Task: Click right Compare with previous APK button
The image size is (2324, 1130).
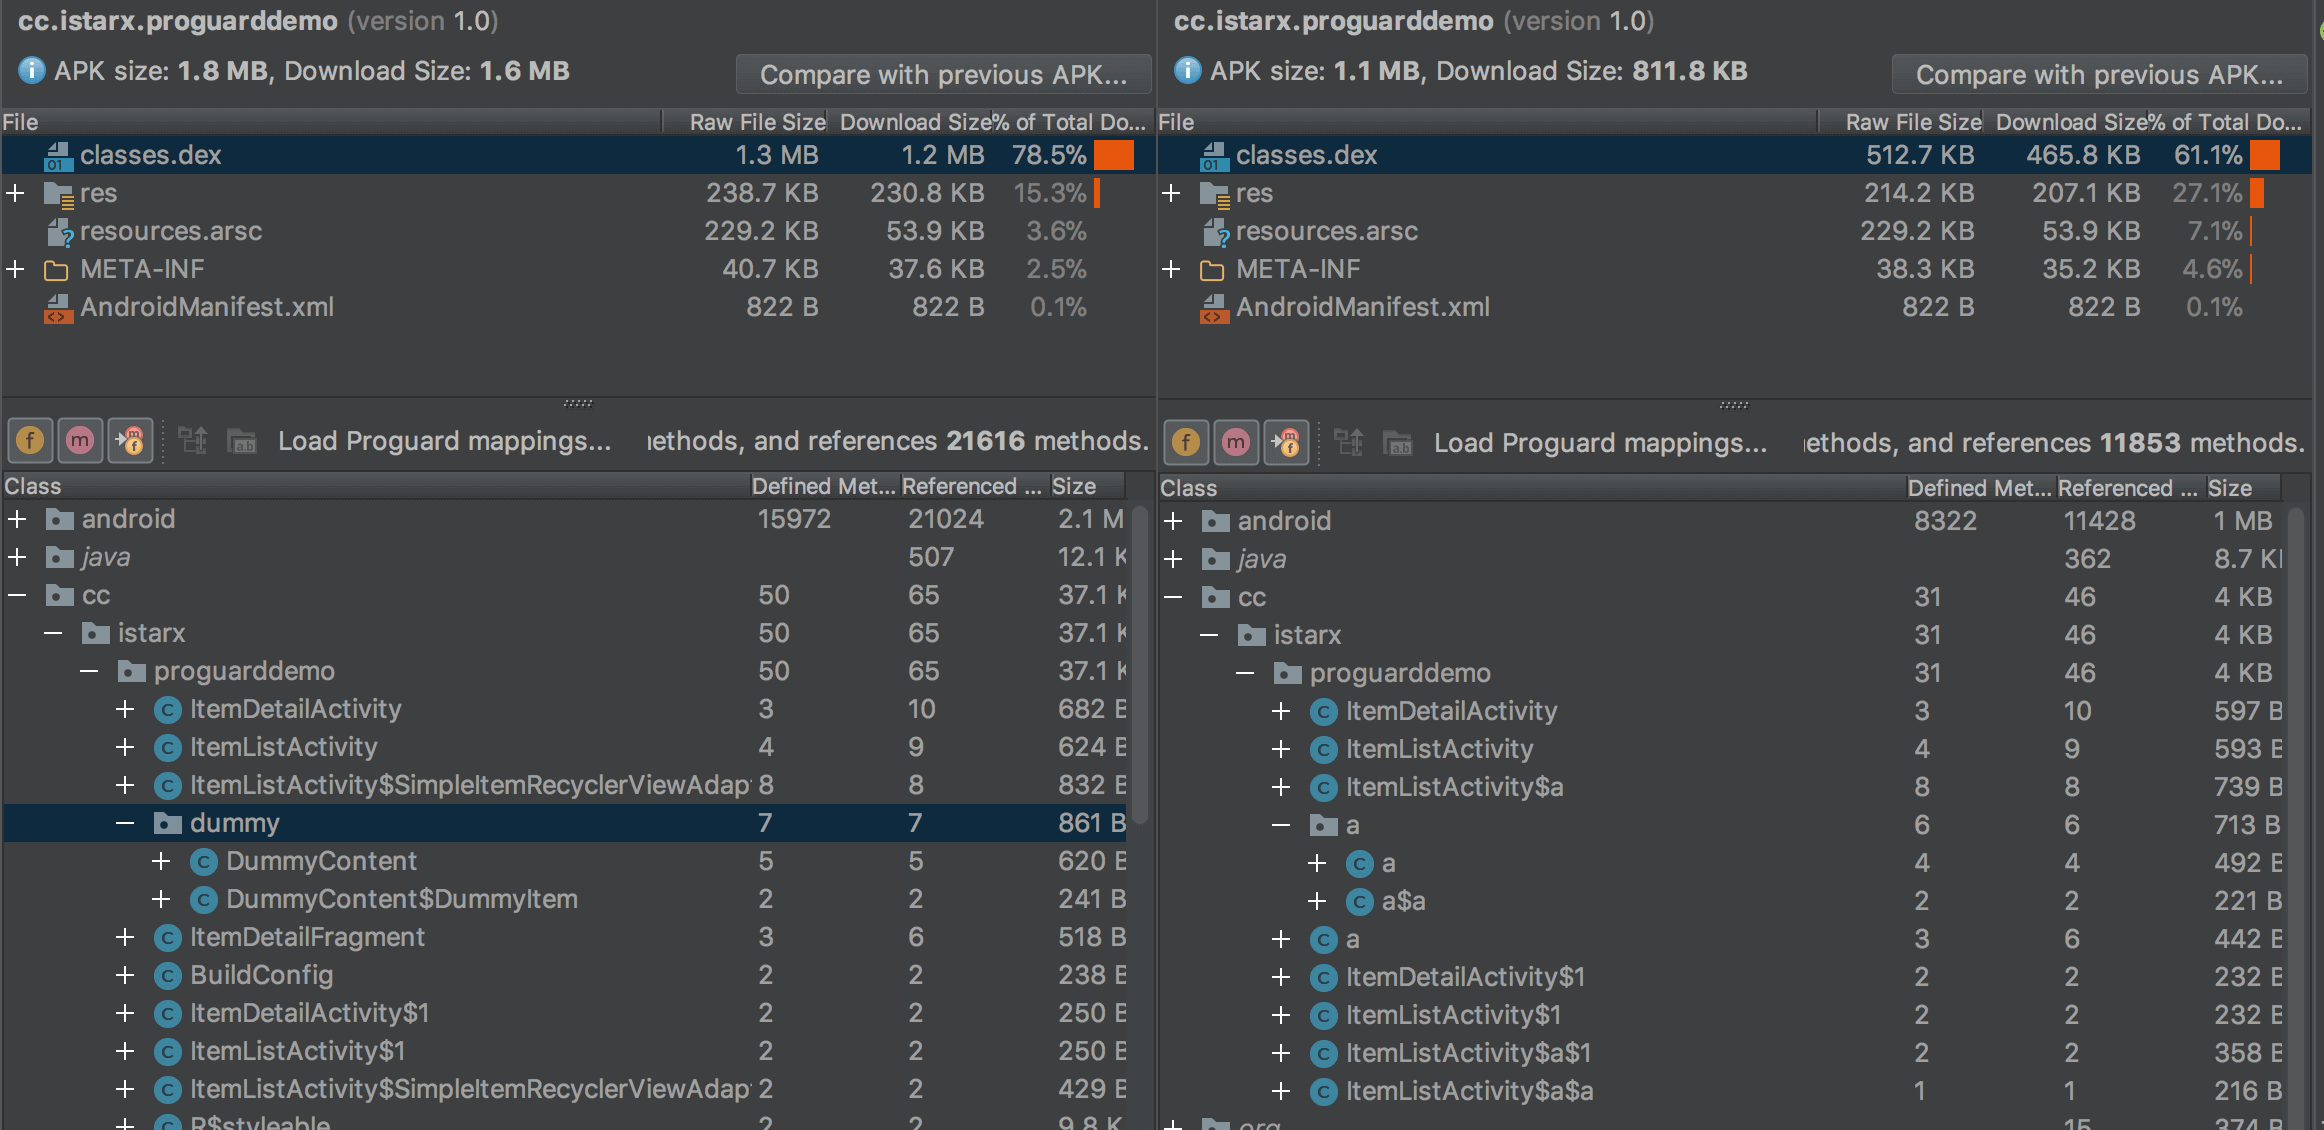Action: coord(2099,75)
